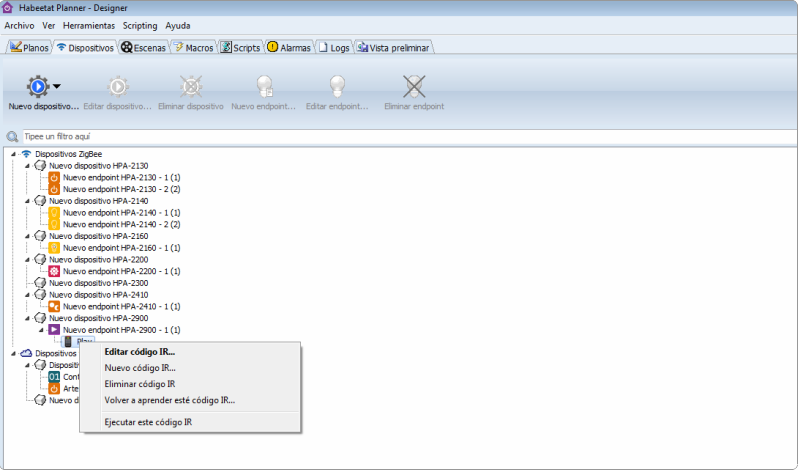Click bulb icon of endpoint HPA-2140 - 1
The width and height of the screenshot is (799, 470).
click(54, 213)
